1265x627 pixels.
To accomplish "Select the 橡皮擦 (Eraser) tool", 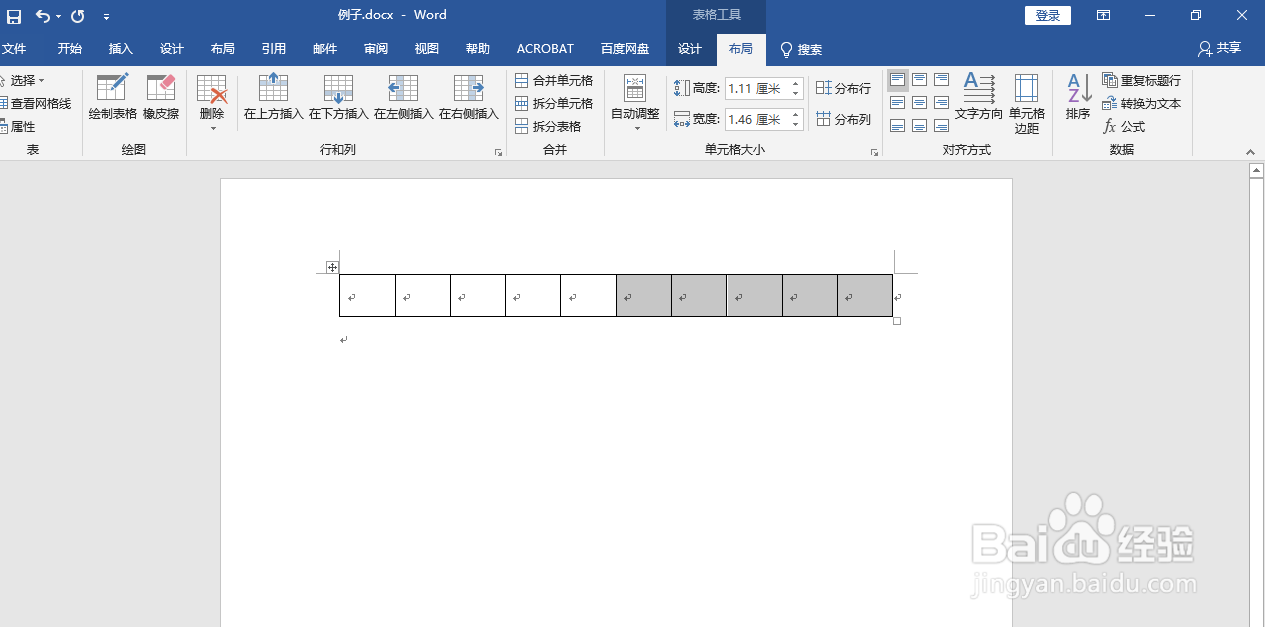I will click(x=159, y=97).
